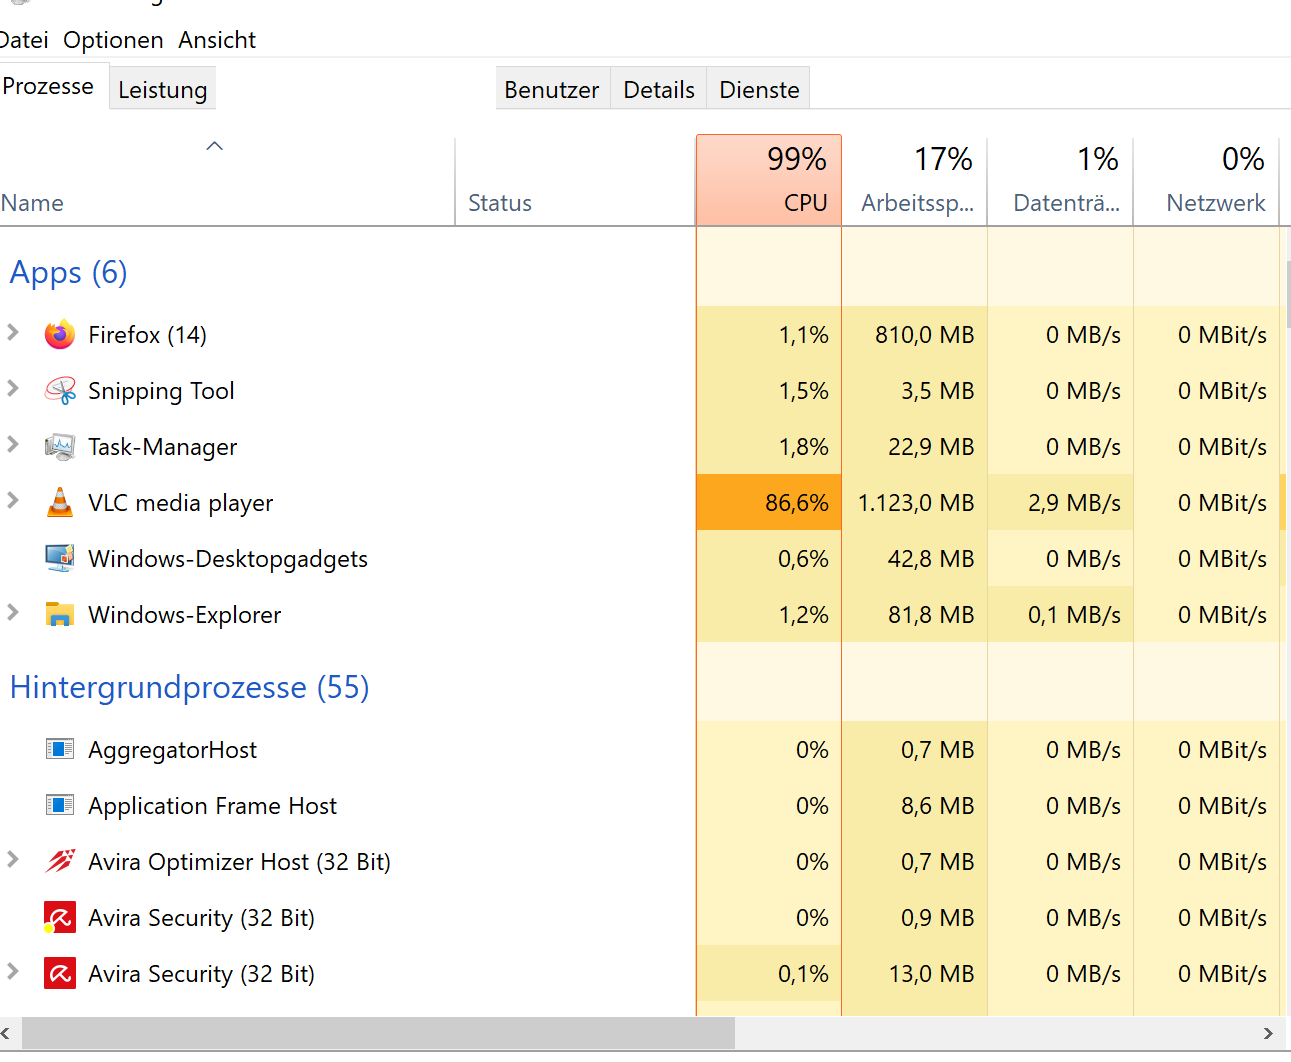This screenshot has width=1291, height=1062.
Task: Click the sort arrow above Name column
Action: click(214, 146)
